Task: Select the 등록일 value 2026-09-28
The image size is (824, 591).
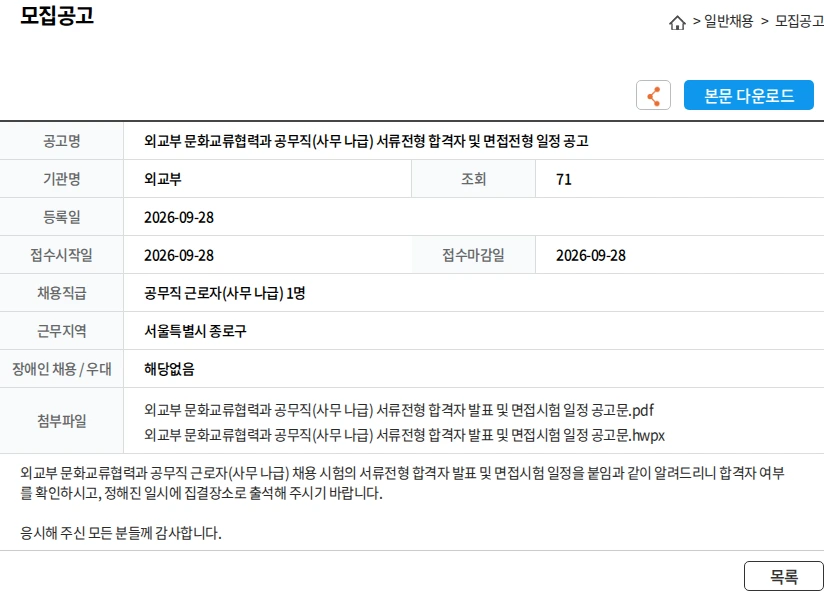Action: point(179,217)
